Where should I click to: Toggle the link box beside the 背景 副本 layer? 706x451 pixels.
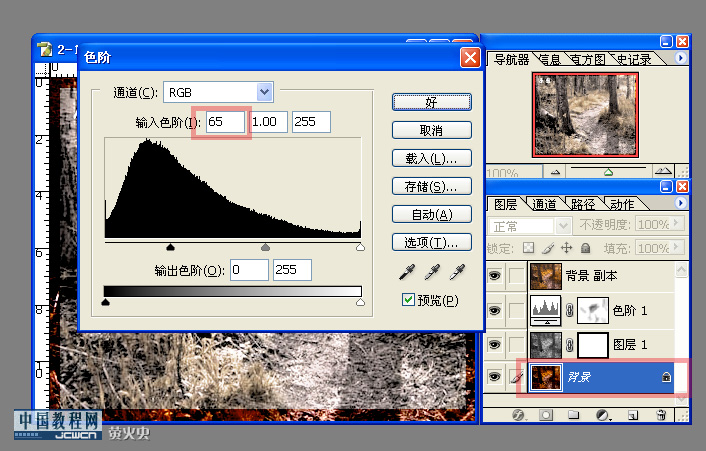(516, 275)
